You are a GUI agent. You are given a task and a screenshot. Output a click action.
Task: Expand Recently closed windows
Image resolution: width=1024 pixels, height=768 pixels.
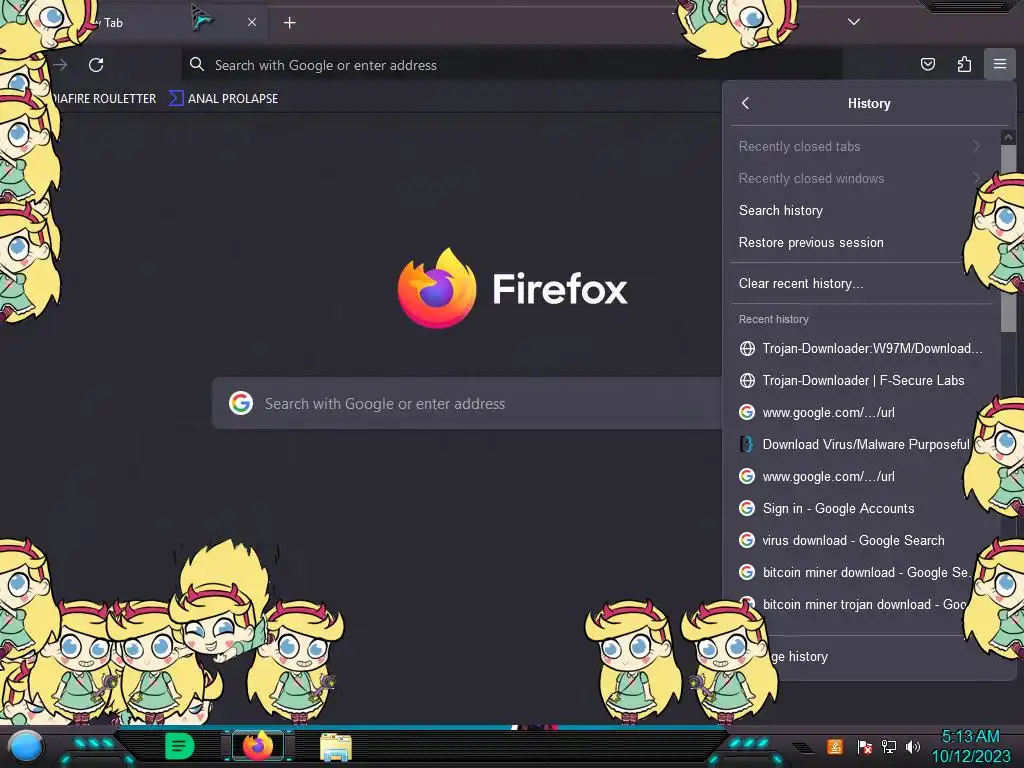[861, 178]
